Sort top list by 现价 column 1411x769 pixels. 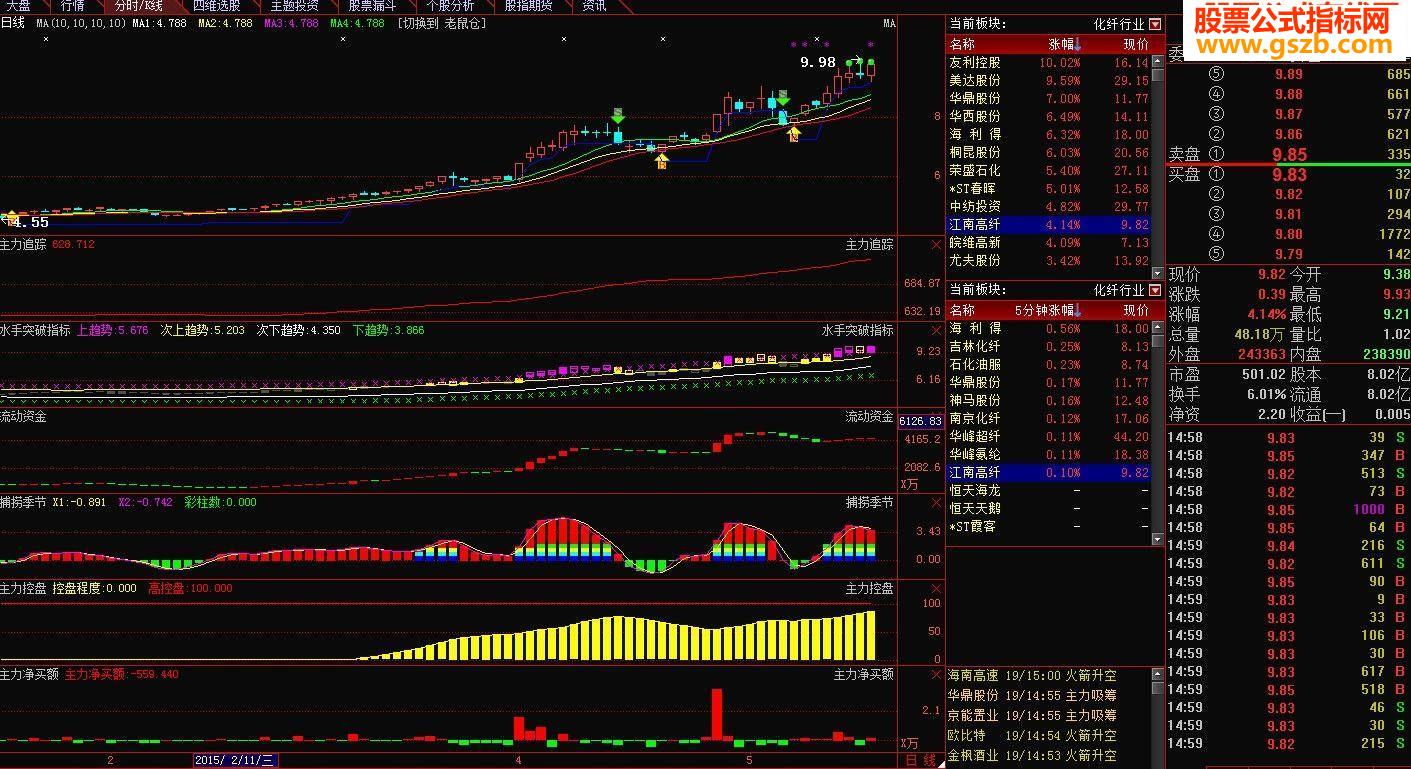[1136, 44]
